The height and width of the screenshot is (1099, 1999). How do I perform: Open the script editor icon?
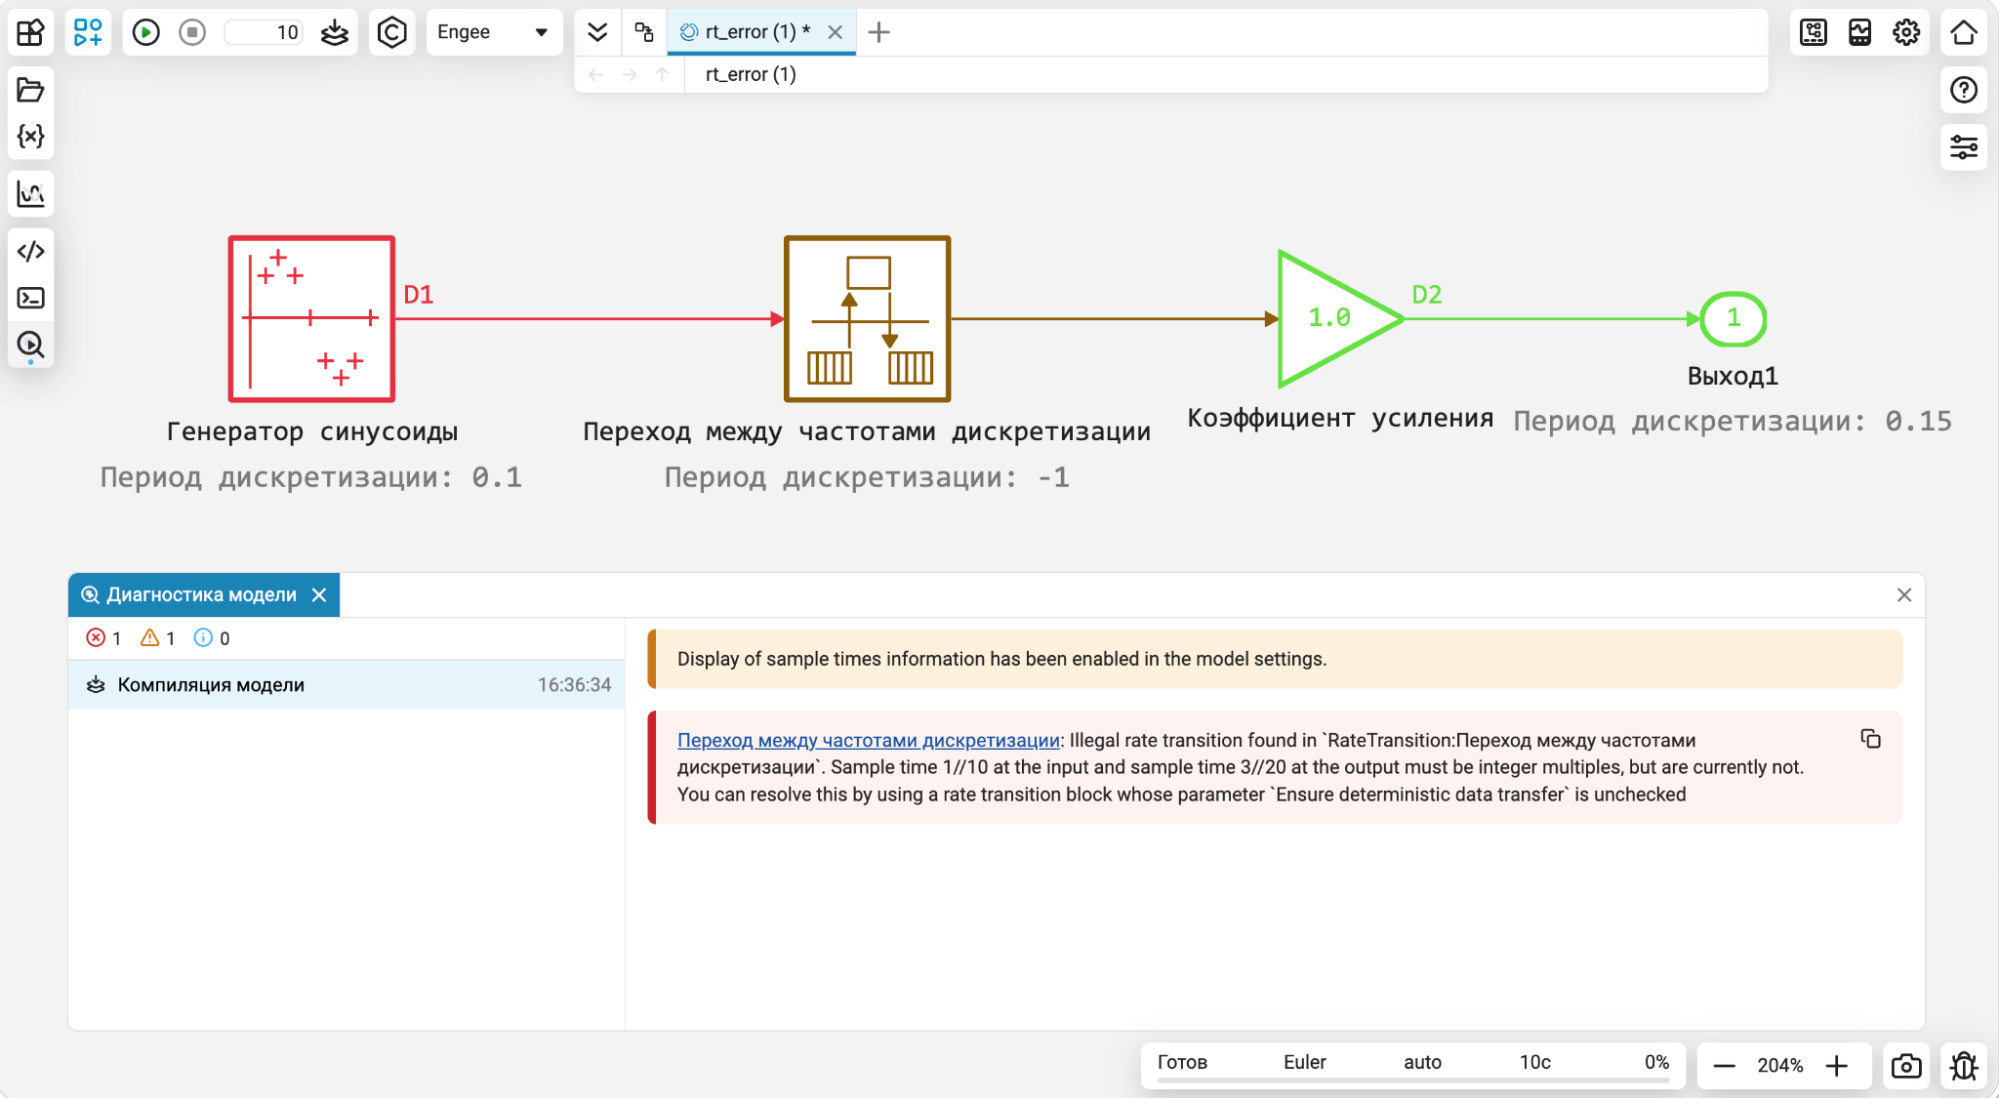[31, 251]
